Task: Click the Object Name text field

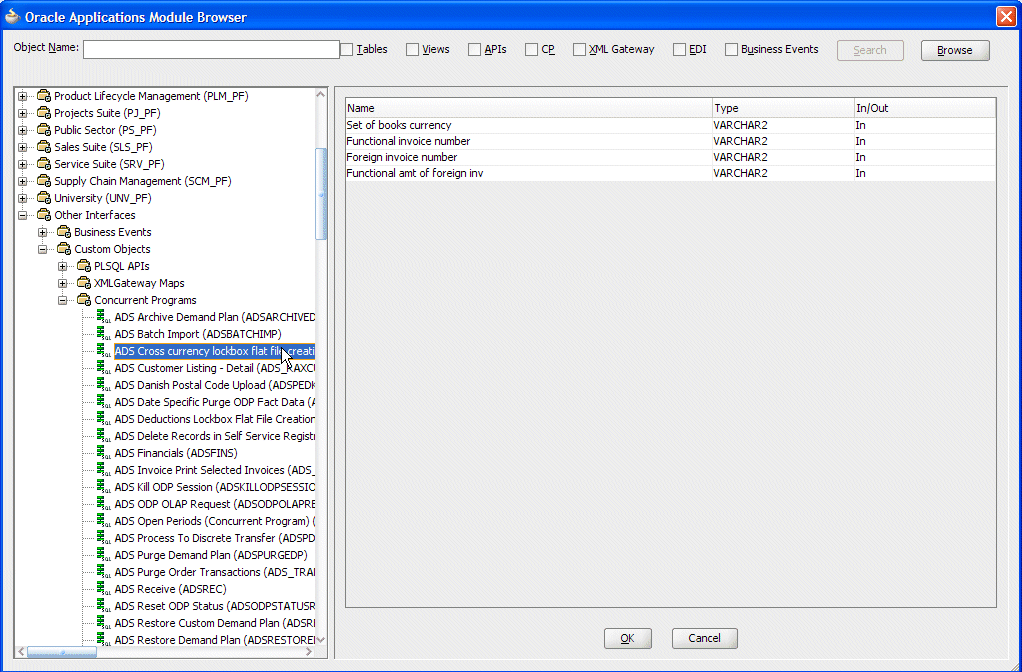Action: pos(211,50)
